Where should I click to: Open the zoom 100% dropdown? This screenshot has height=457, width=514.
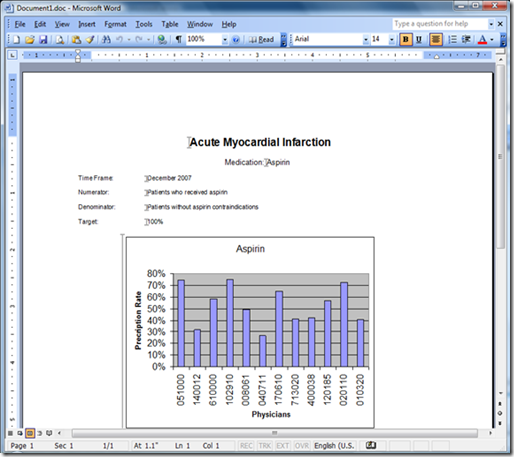(x=225, y=40)
